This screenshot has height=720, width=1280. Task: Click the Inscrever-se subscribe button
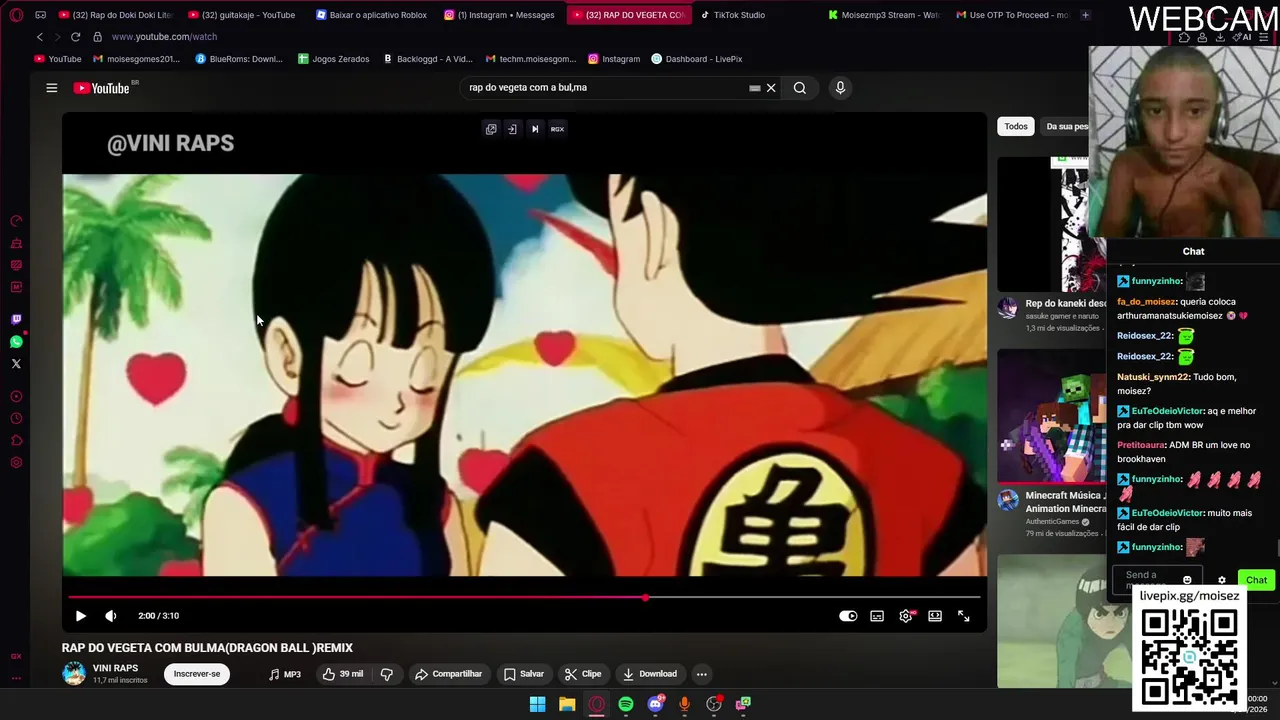click(x=197, y=674)
